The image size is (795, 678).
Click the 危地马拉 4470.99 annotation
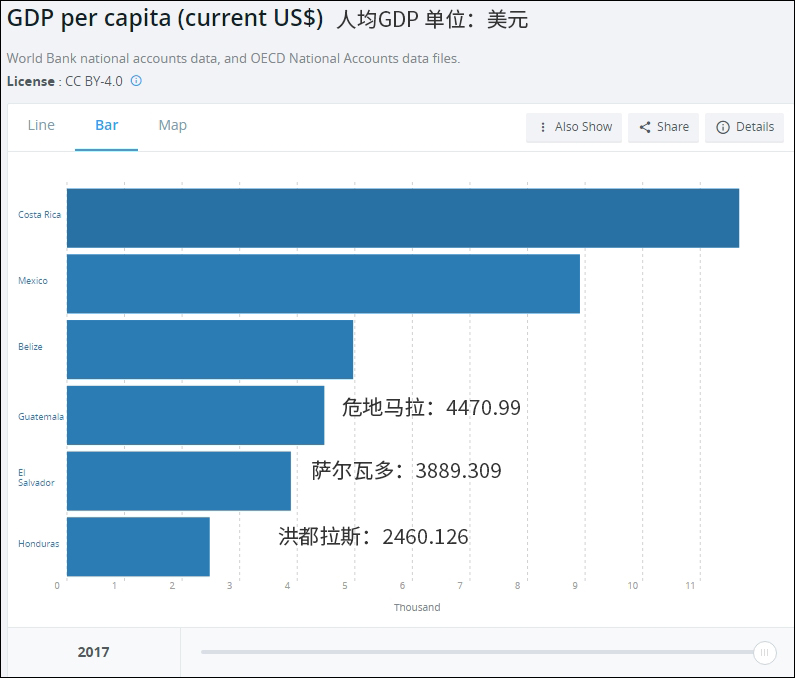coord(431,407)
